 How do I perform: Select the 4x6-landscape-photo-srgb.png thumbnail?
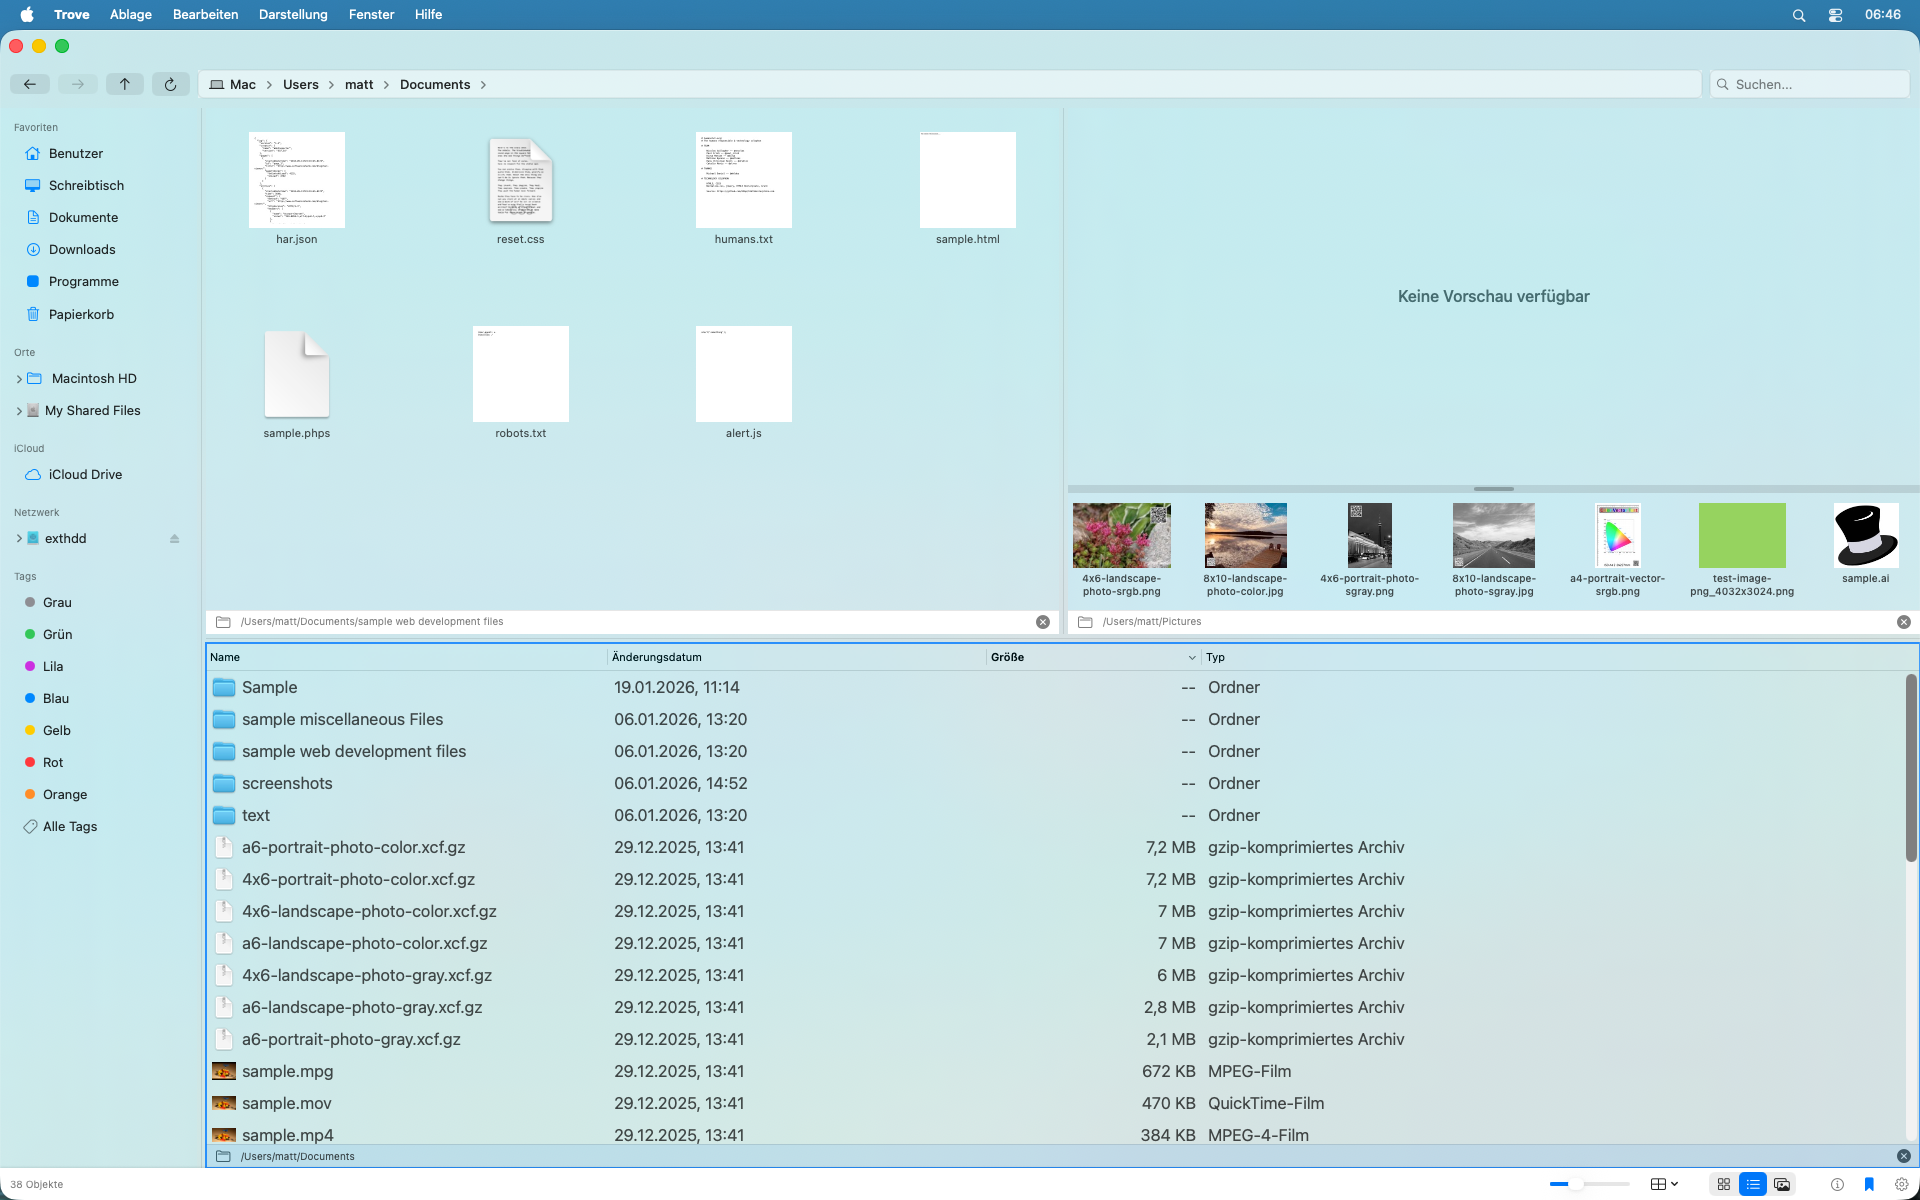click(1122, 535)
